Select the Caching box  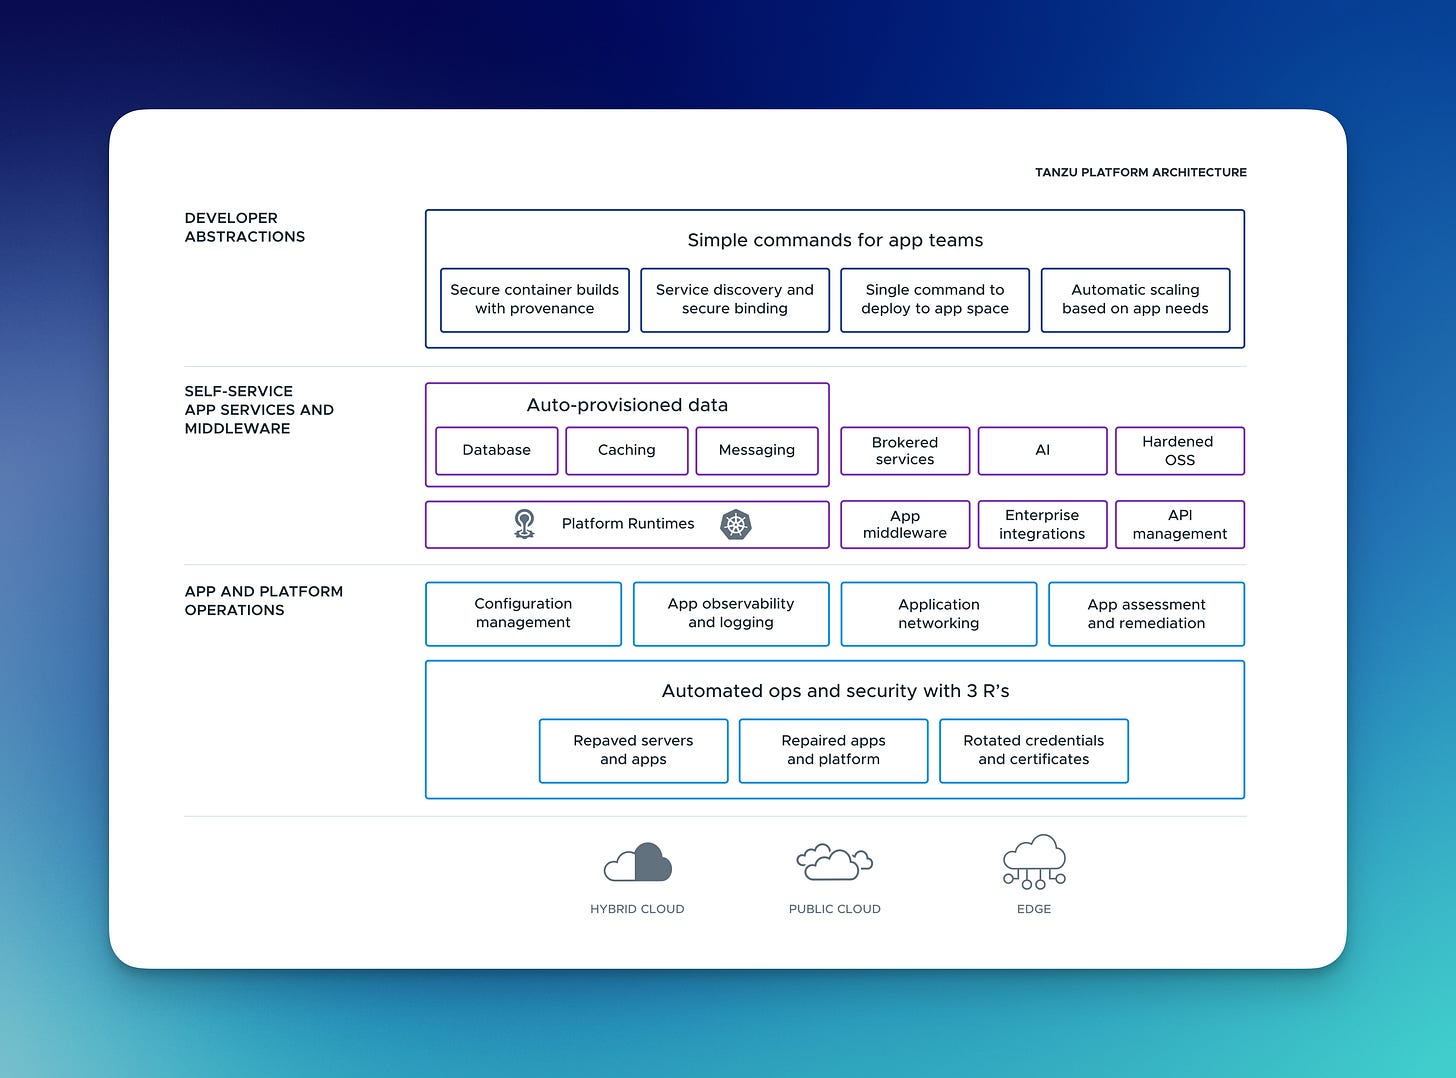[x=627, y=451]
